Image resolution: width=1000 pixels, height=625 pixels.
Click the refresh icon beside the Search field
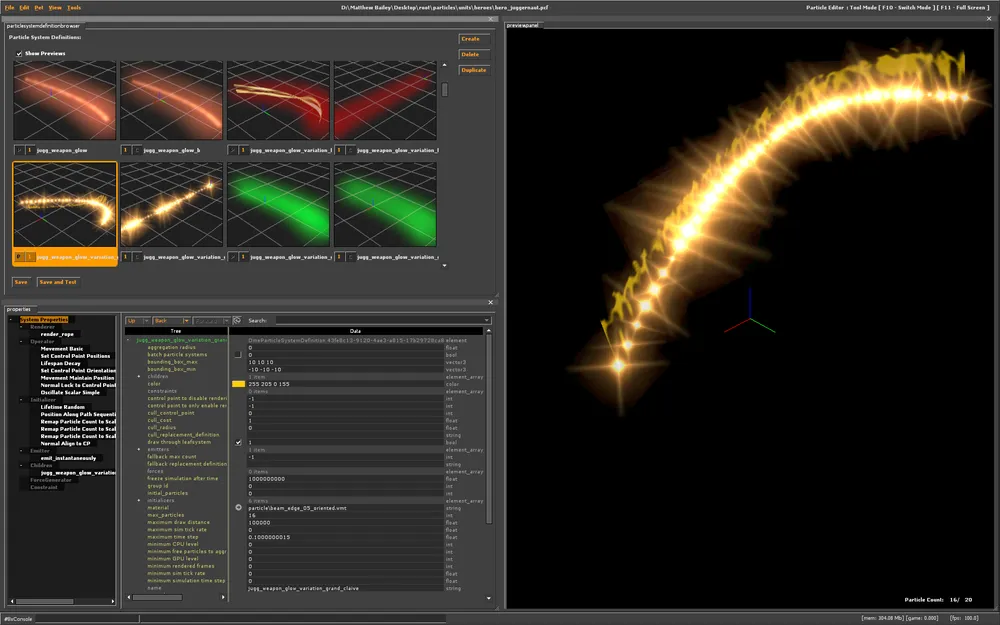pos(237,321)
